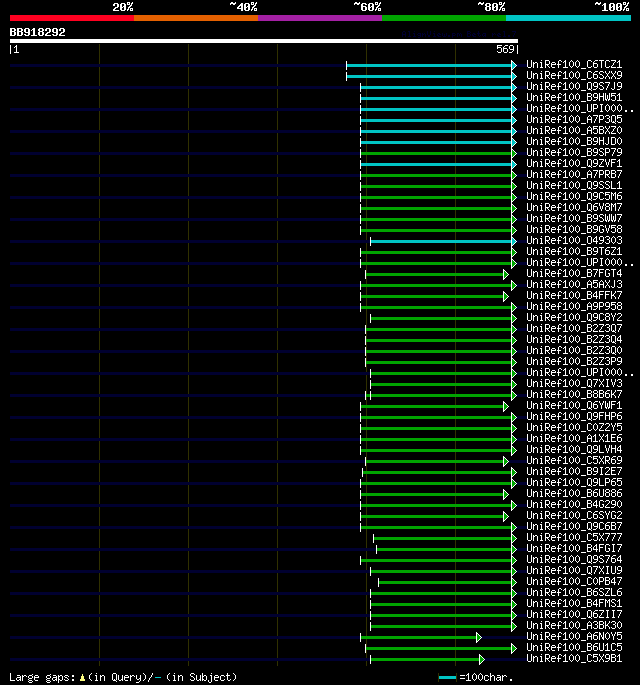Select the UniRef100_B6U1C5 label

574,647
